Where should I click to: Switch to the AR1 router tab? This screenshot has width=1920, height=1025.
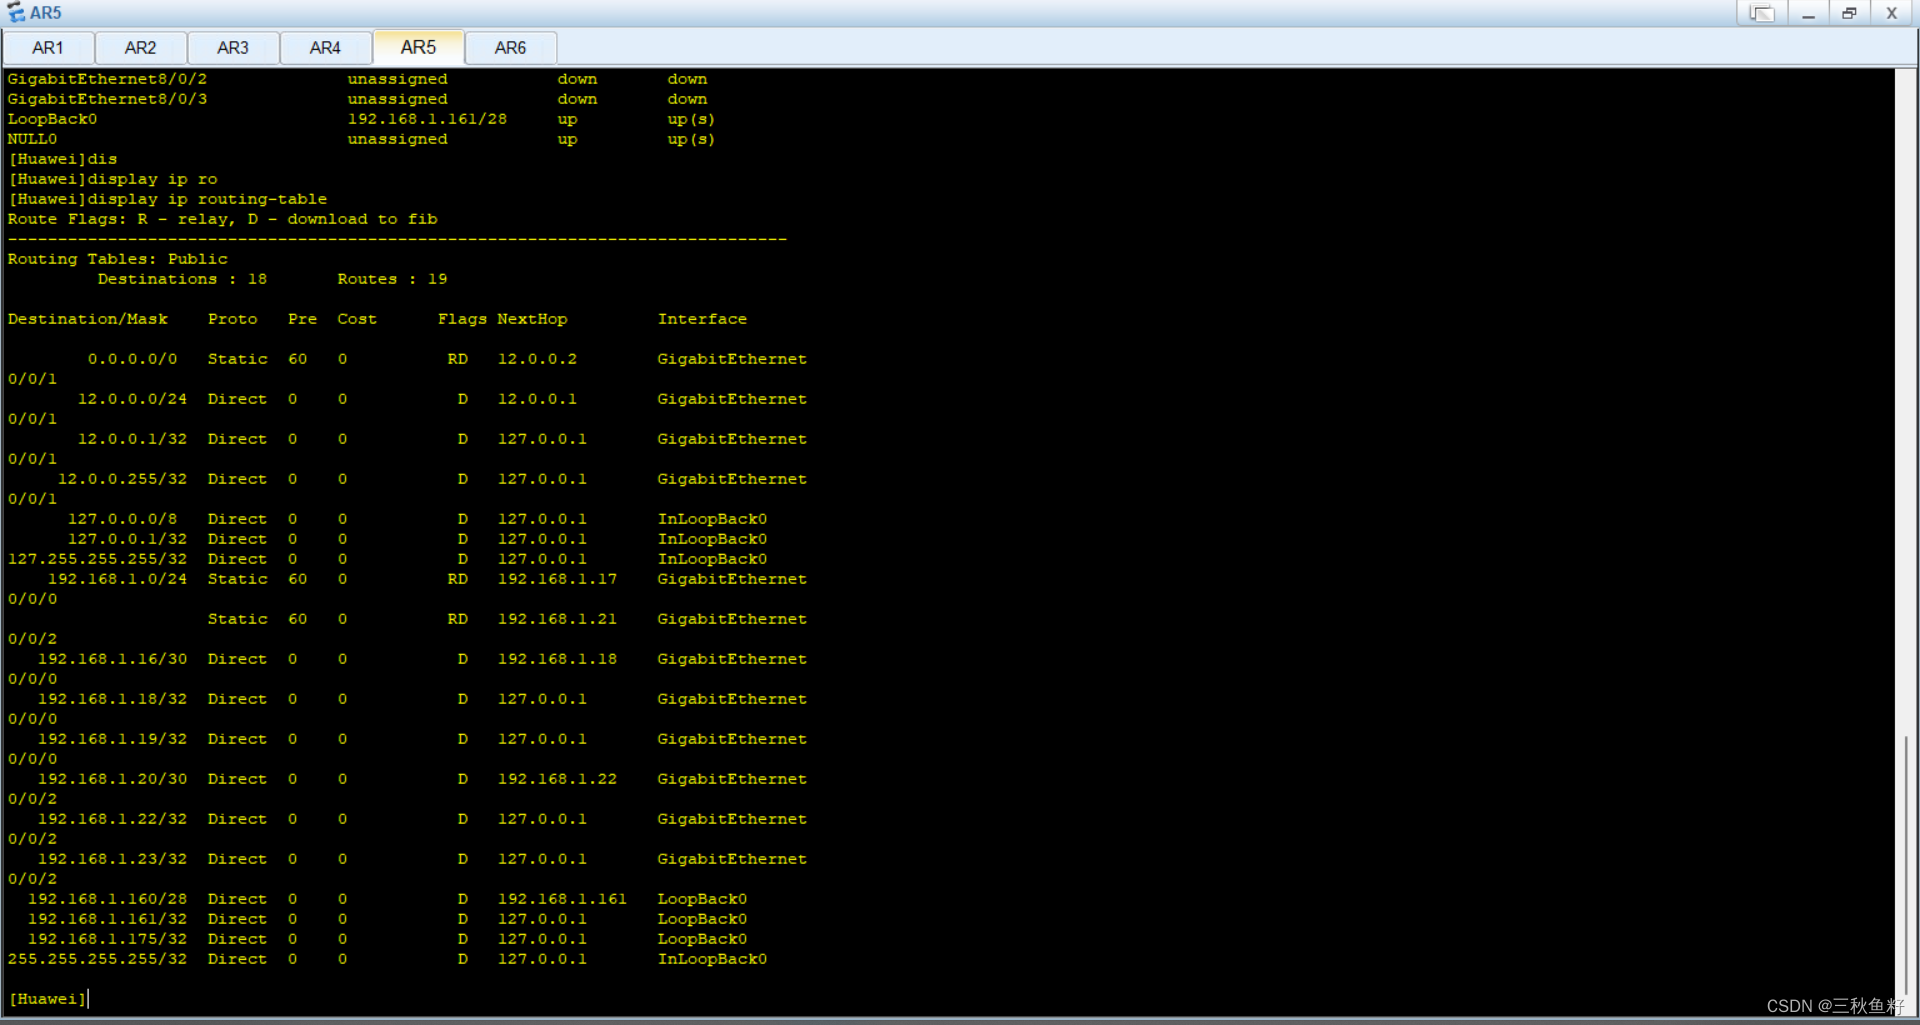coord(48,47)
